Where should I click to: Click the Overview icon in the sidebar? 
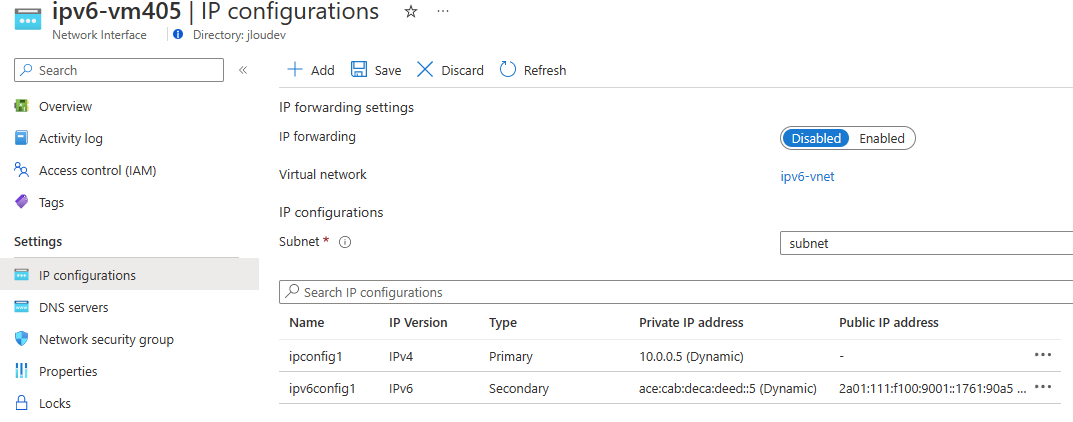click(x=22, y=106)
